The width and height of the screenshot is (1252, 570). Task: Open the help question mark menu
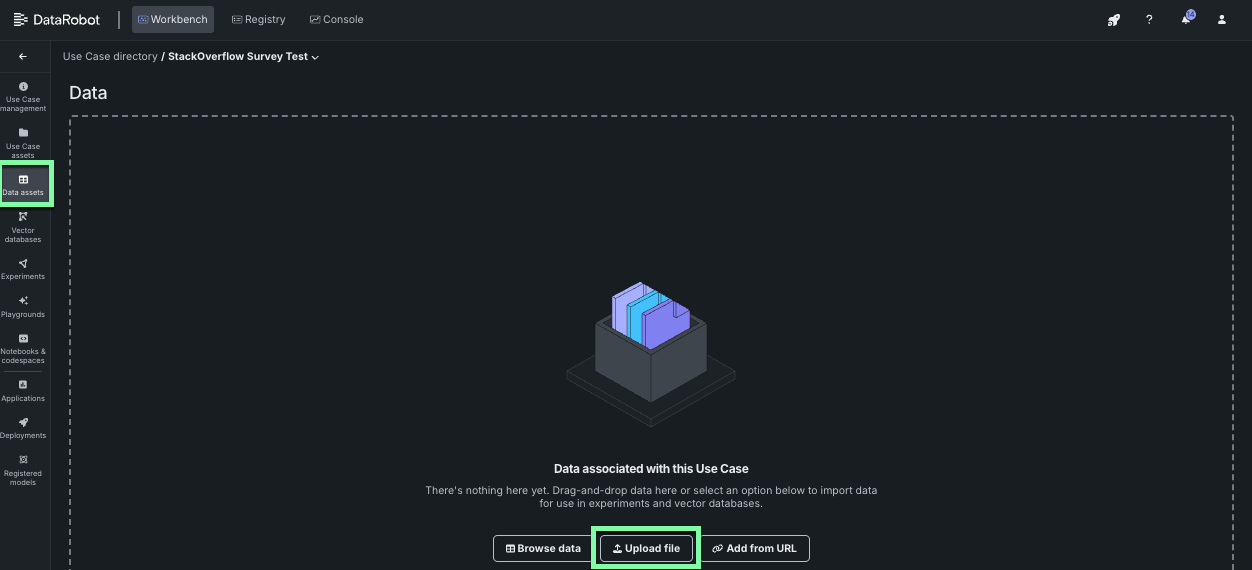point(1149,20)
